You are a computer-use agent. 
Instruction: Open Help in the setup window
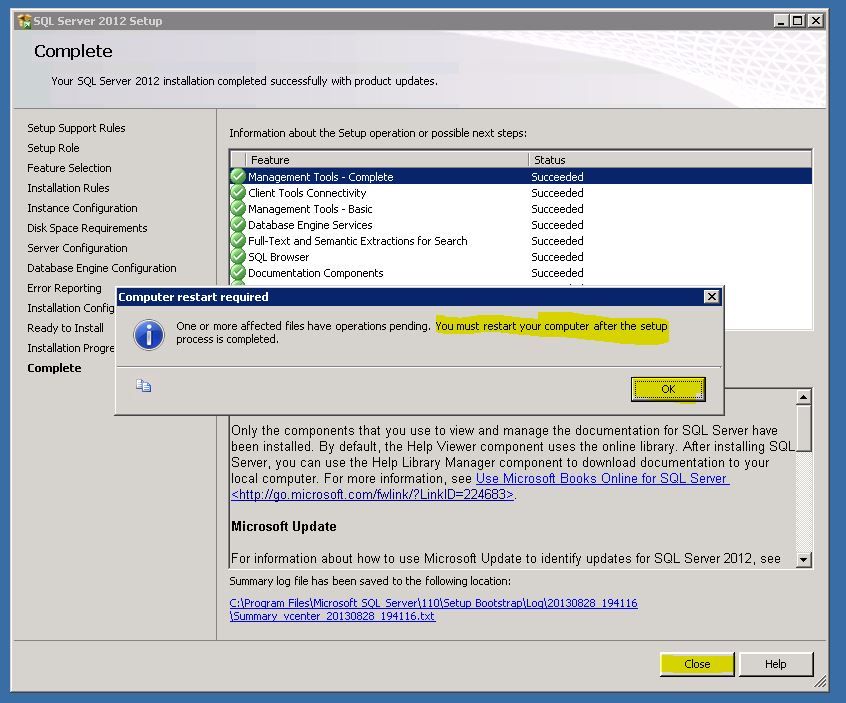click(775, 664)
